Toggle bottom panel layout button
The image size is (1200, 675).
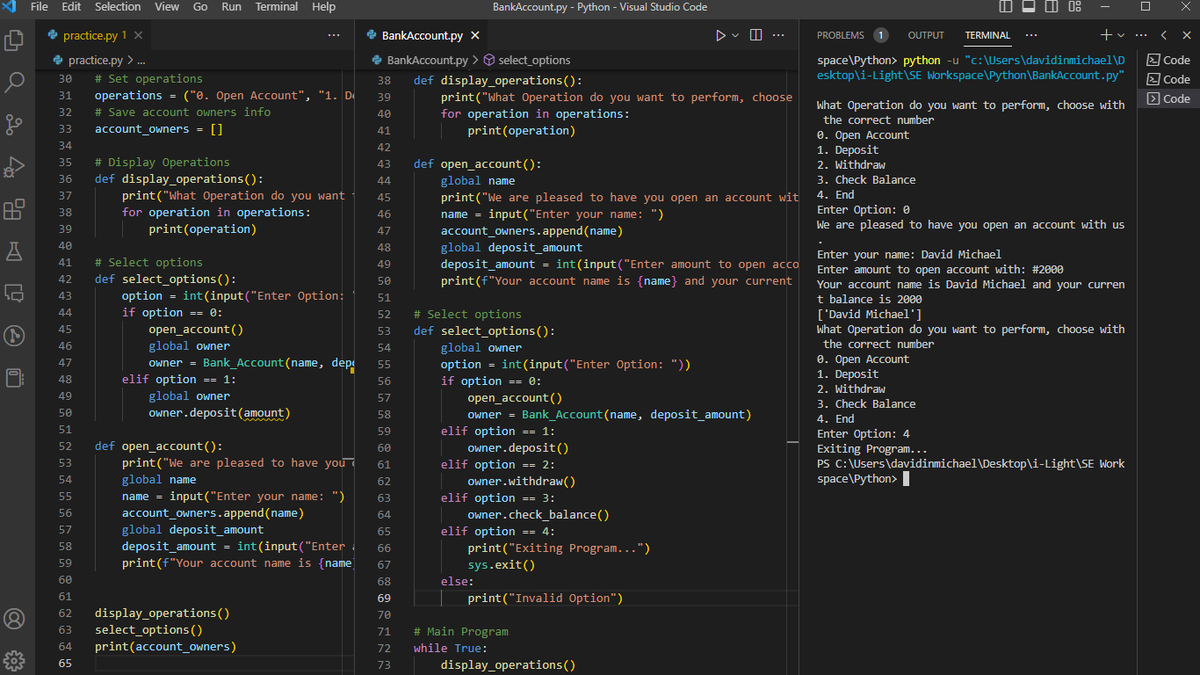click(1029, 7)
